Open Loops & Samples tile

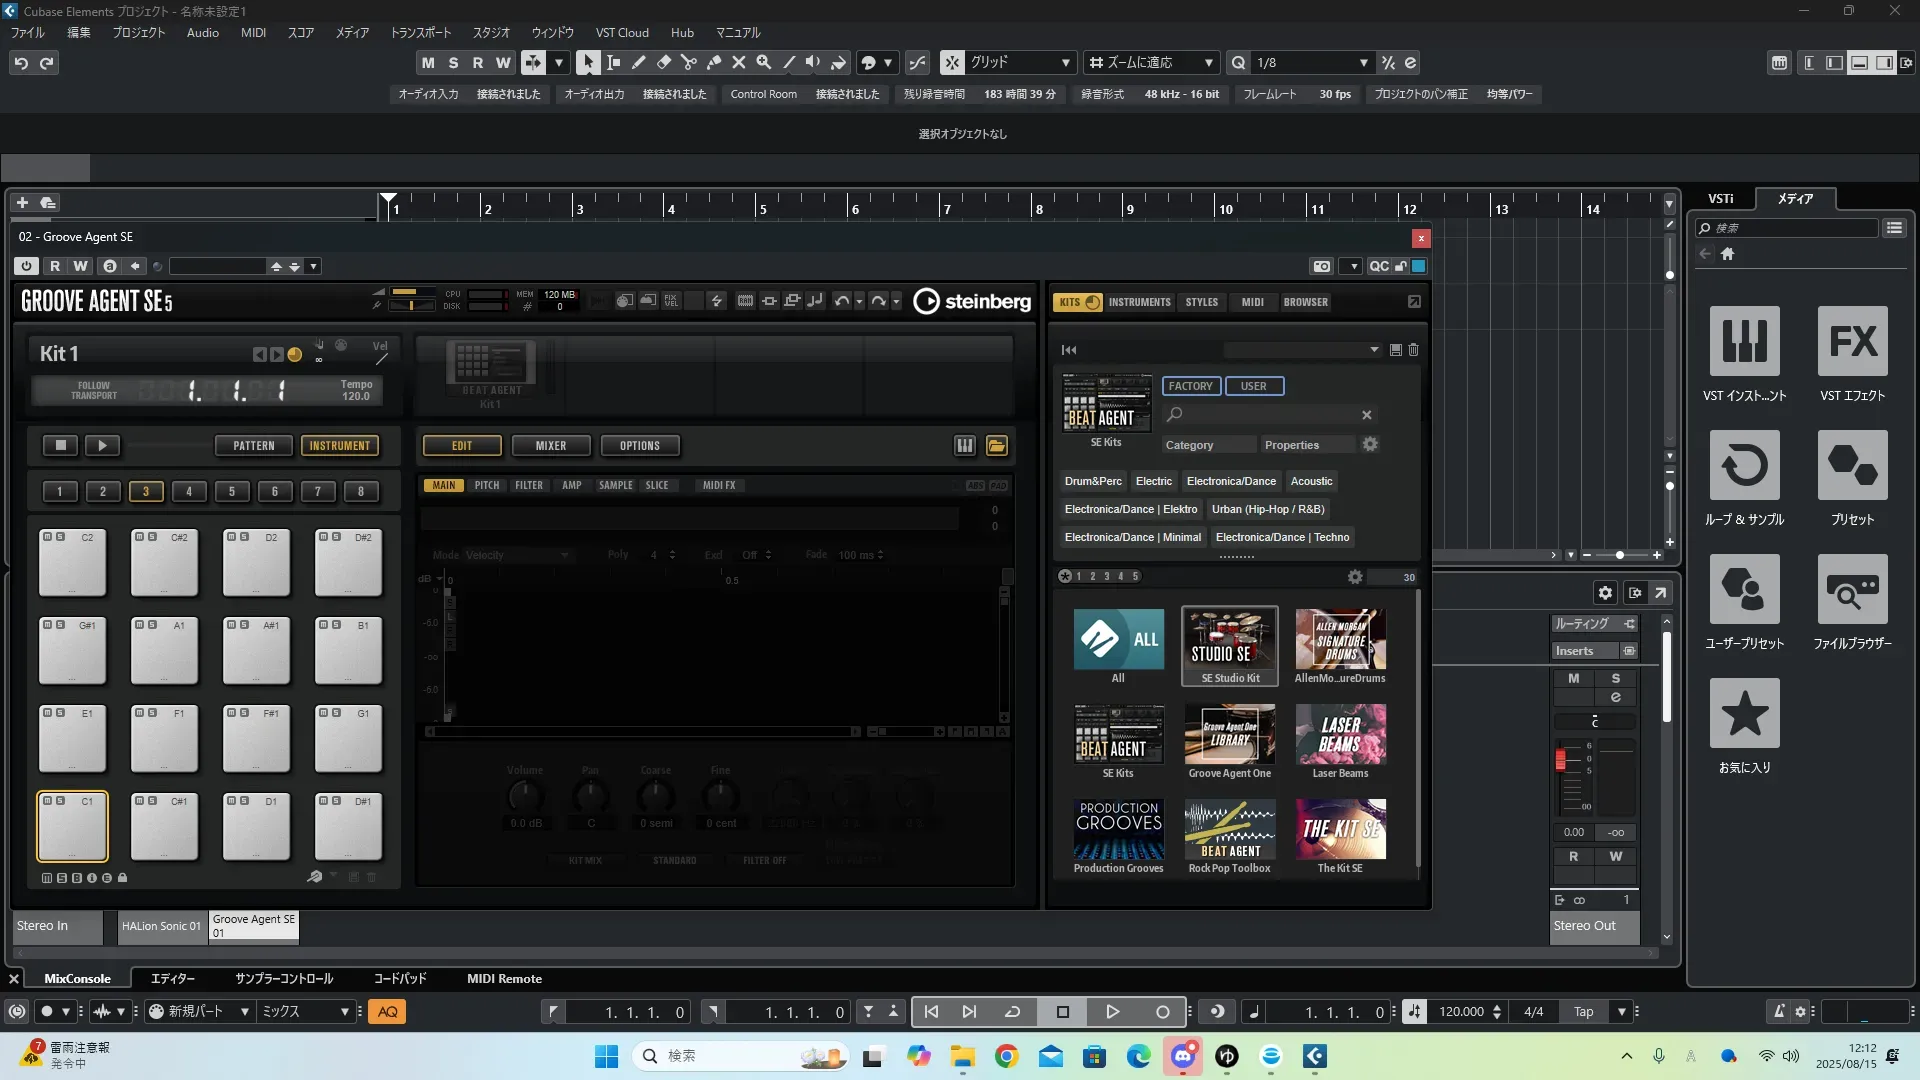pyautogui.click(x=1744, y=465)
